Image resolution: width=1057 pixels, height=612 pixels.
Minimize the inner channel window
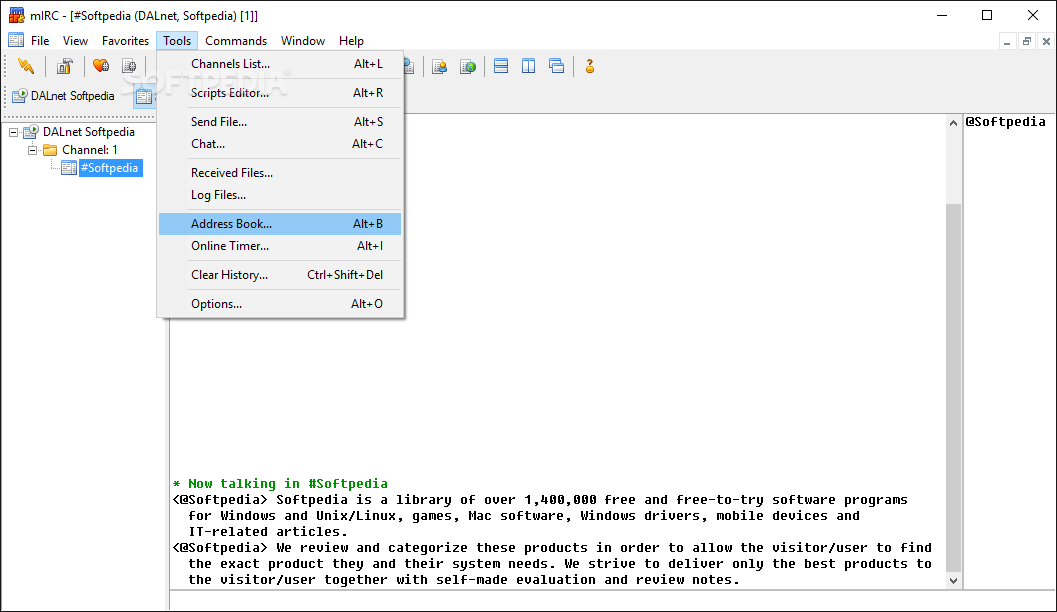1006,42
